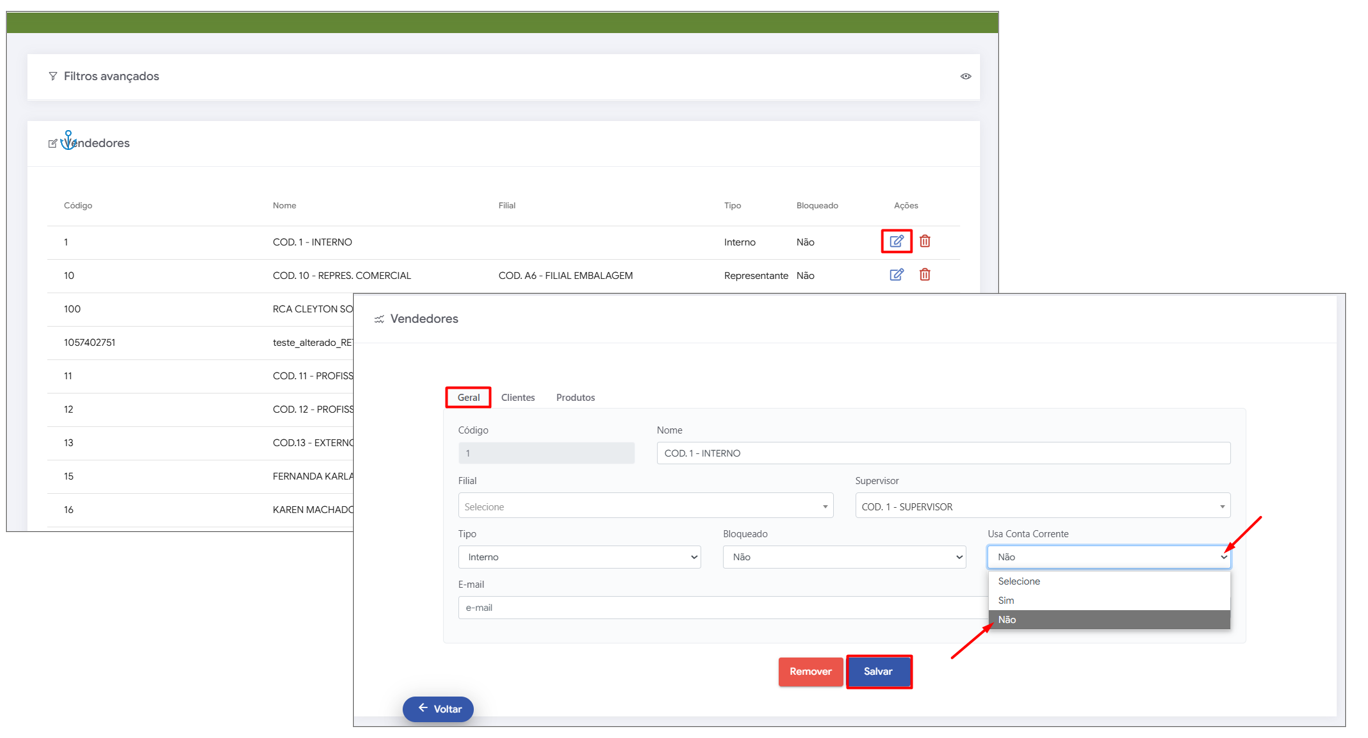Click the settings icon beside Vendedores form title

click(x=379, y=319)
